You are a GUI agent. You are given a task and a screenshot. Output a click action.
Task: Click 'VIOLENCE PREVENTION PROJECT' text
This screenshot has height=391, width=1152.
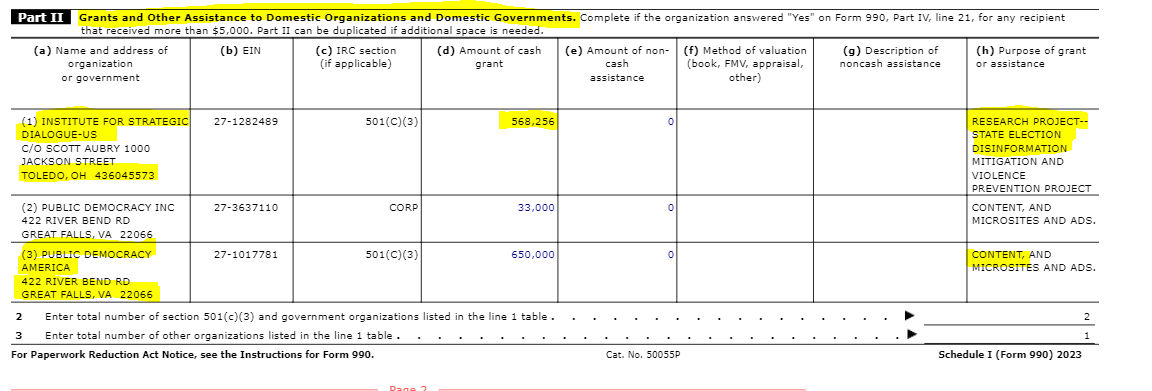tap(1032, 182)
